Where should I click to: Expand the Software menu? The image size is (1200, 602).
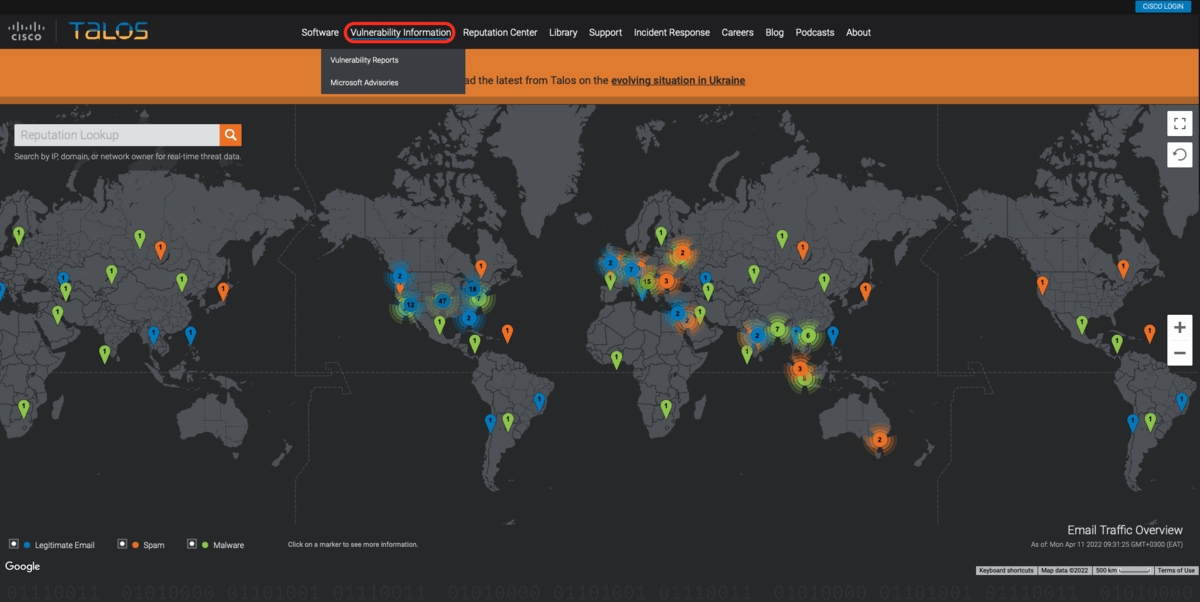[x=320, y=32]
